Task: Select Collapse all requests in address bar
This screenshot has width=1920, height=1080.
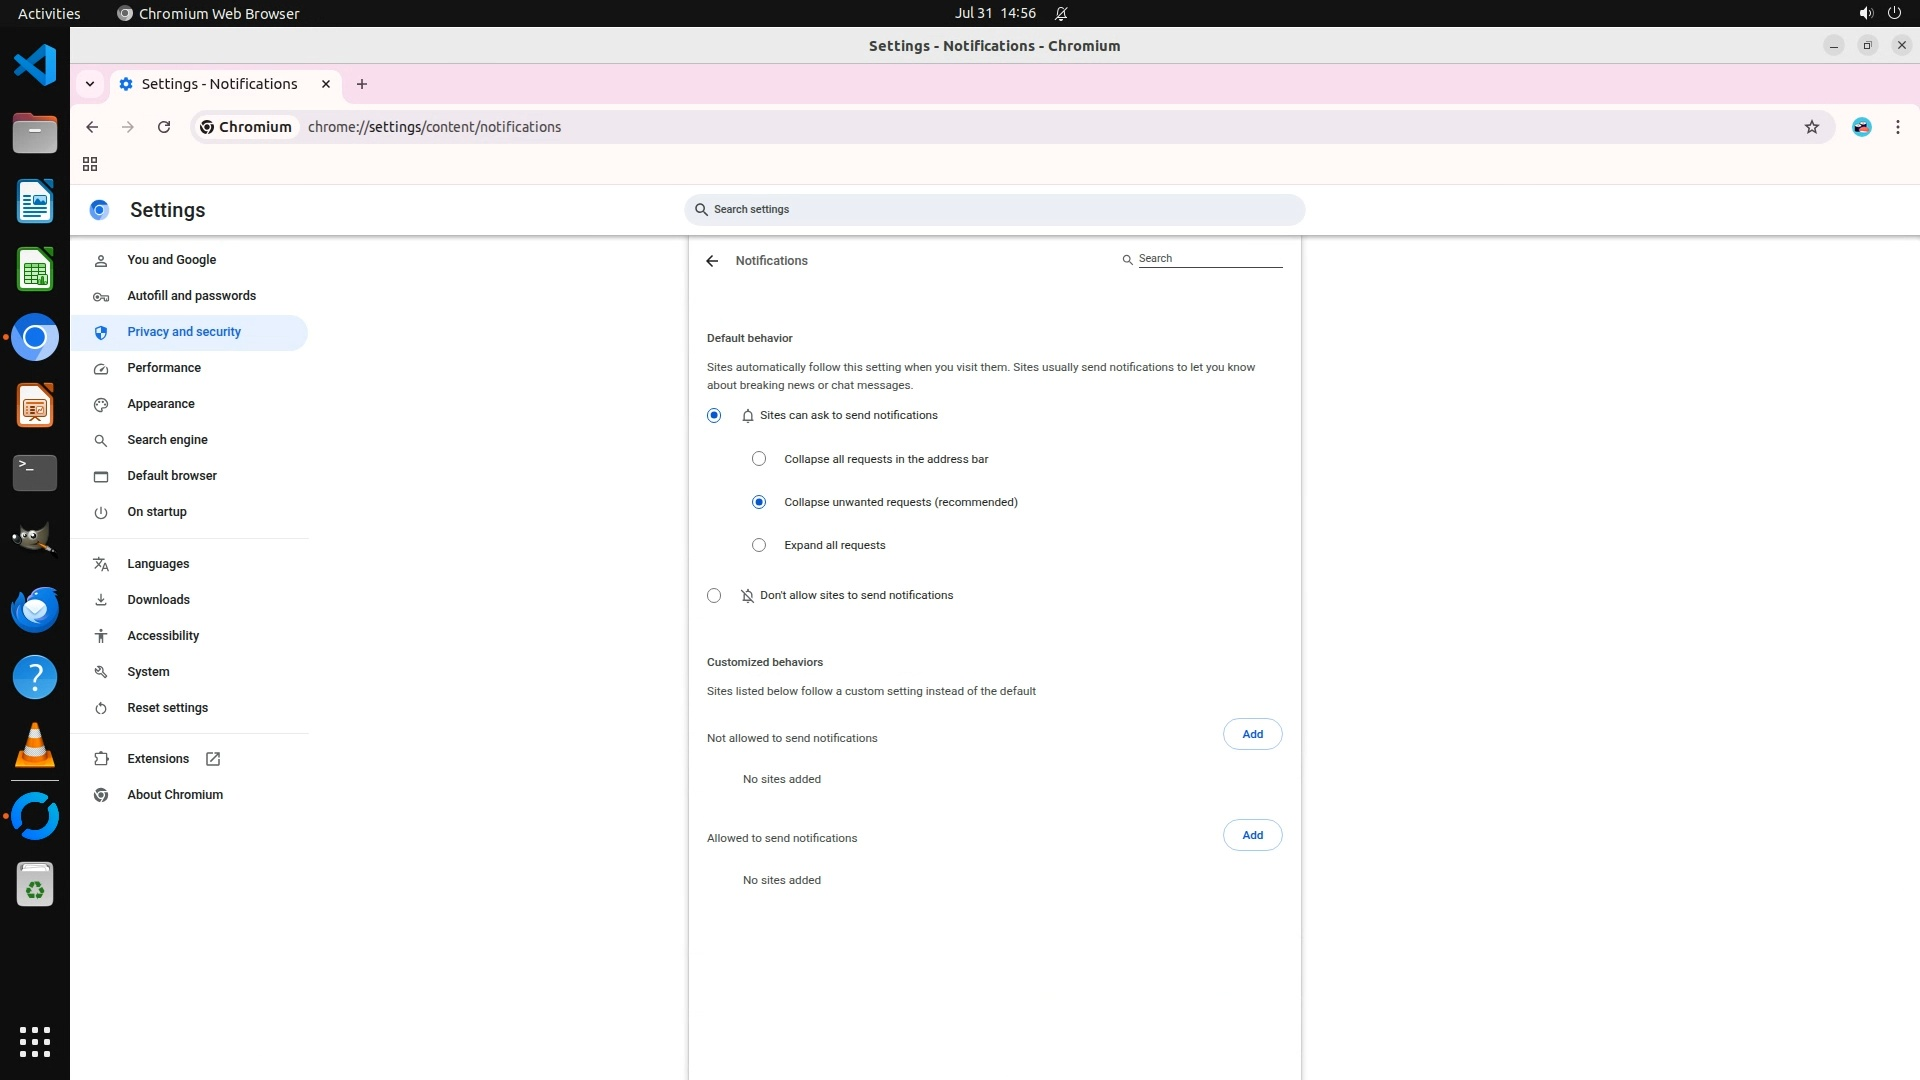Action: 759,459
